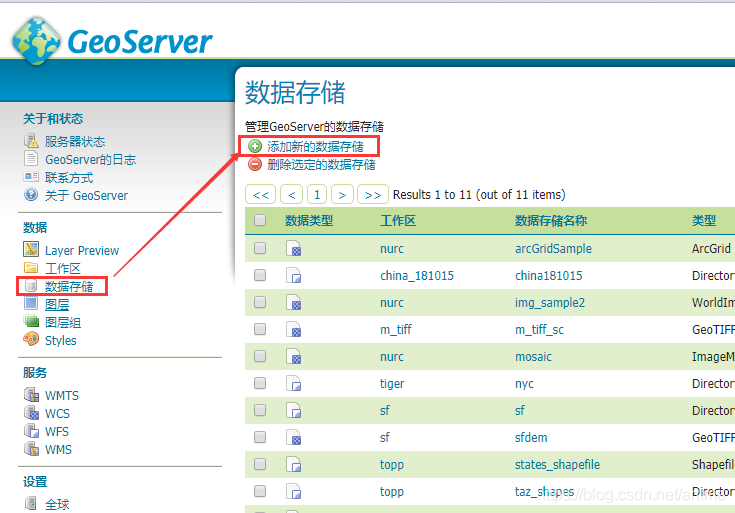Go to next page with > button

pos(342,195)
